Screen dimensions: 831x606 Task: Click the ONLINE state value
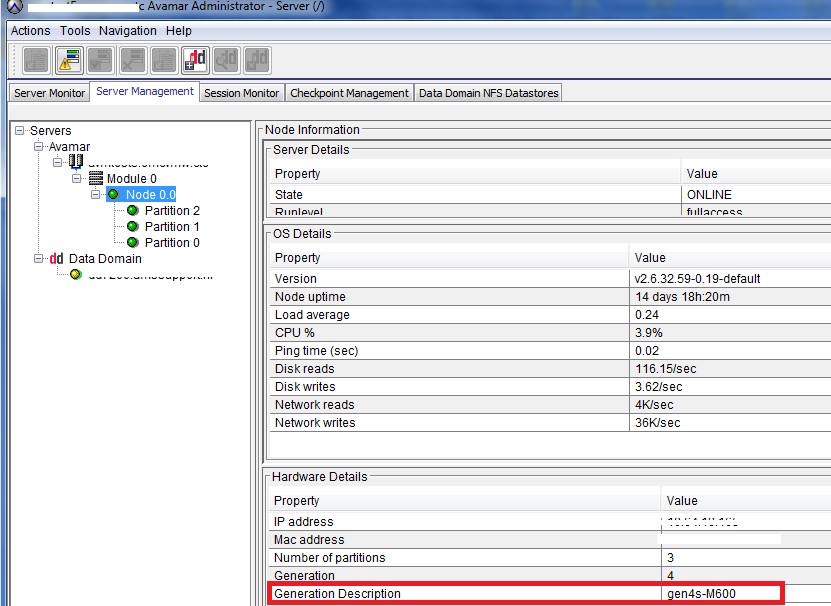(709, 195)
